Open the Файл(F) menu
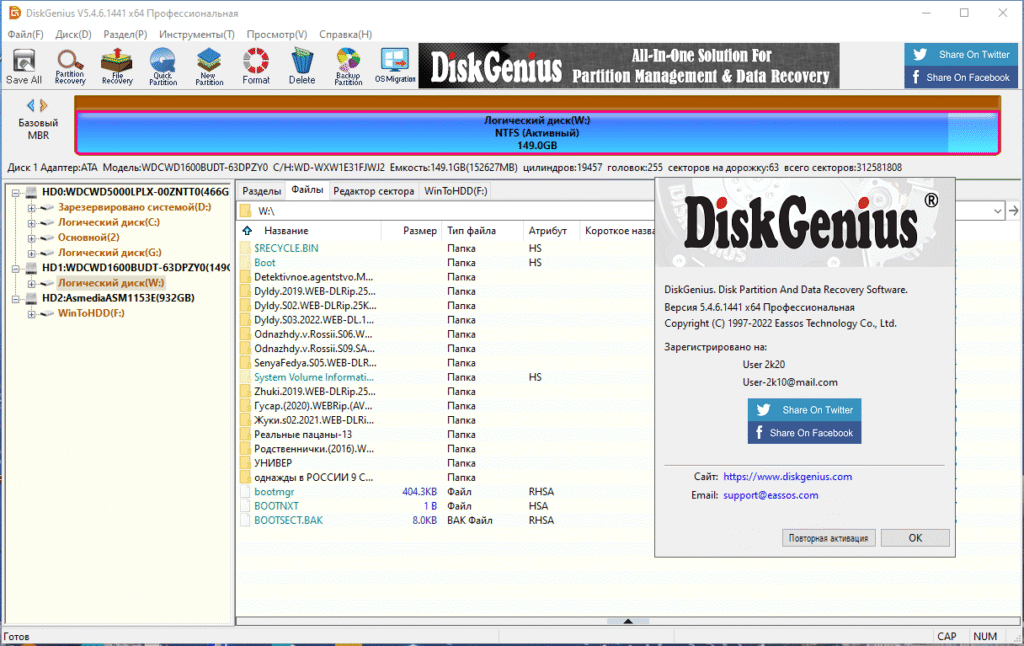 click(x=25, y=35)
